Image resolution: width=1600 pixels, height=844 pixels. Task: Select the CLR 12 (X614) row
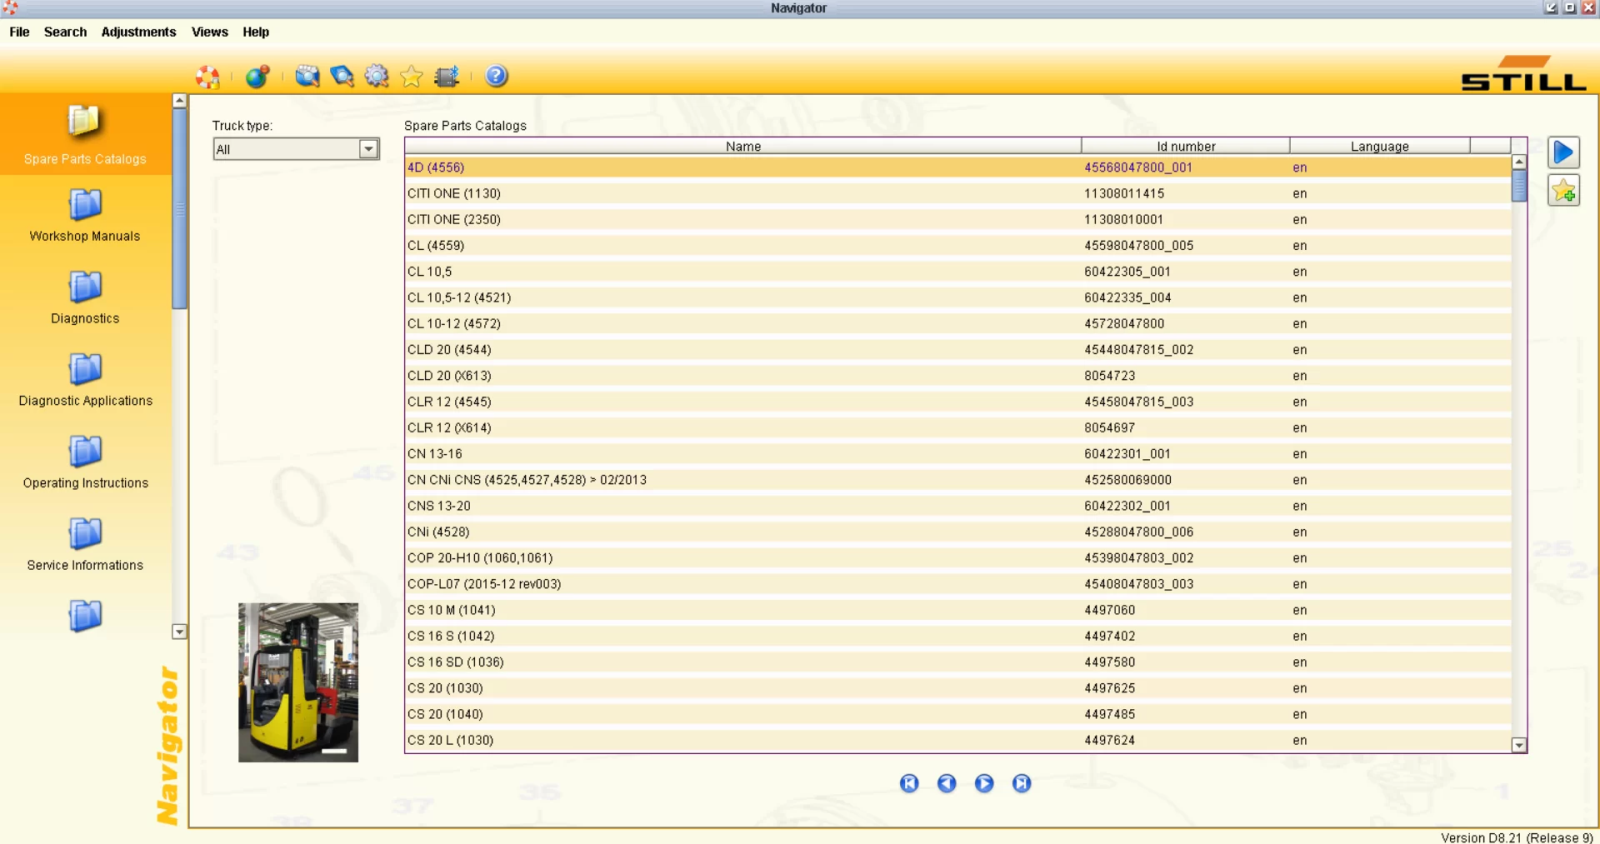coord(958,428)
